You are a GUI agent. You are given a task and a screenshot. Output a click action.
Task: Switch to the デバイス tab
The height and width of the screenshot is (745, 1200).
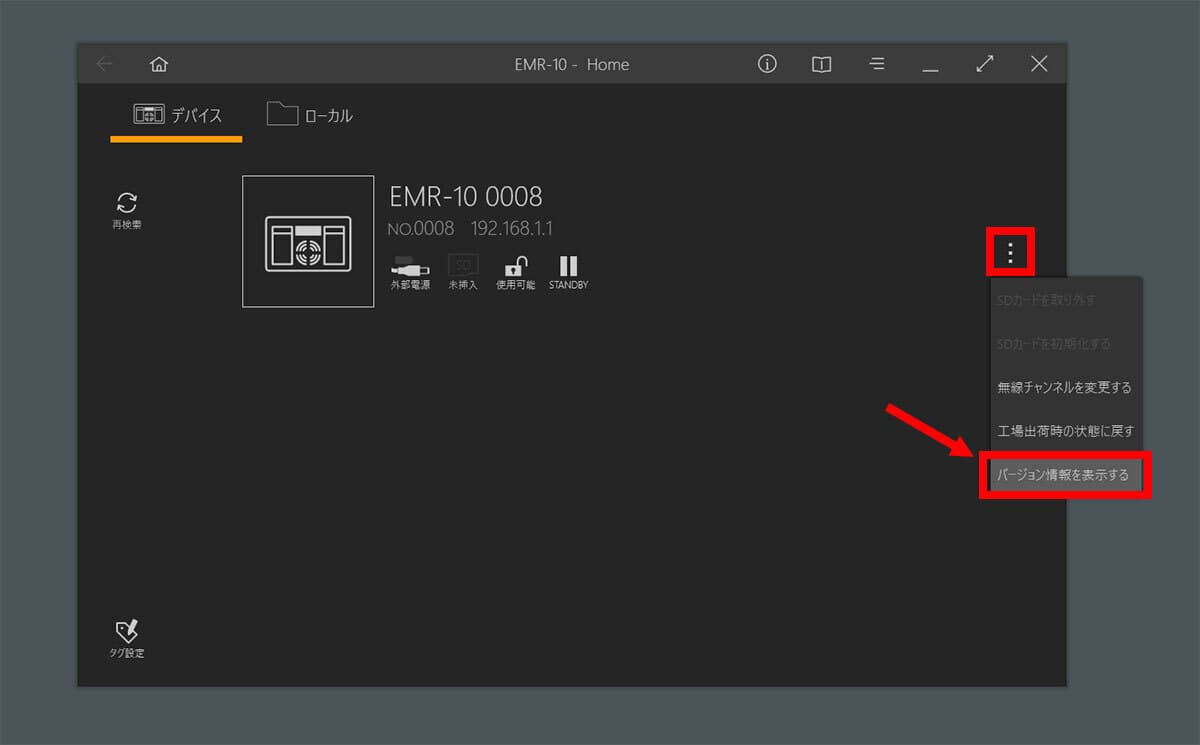point(177,116)
